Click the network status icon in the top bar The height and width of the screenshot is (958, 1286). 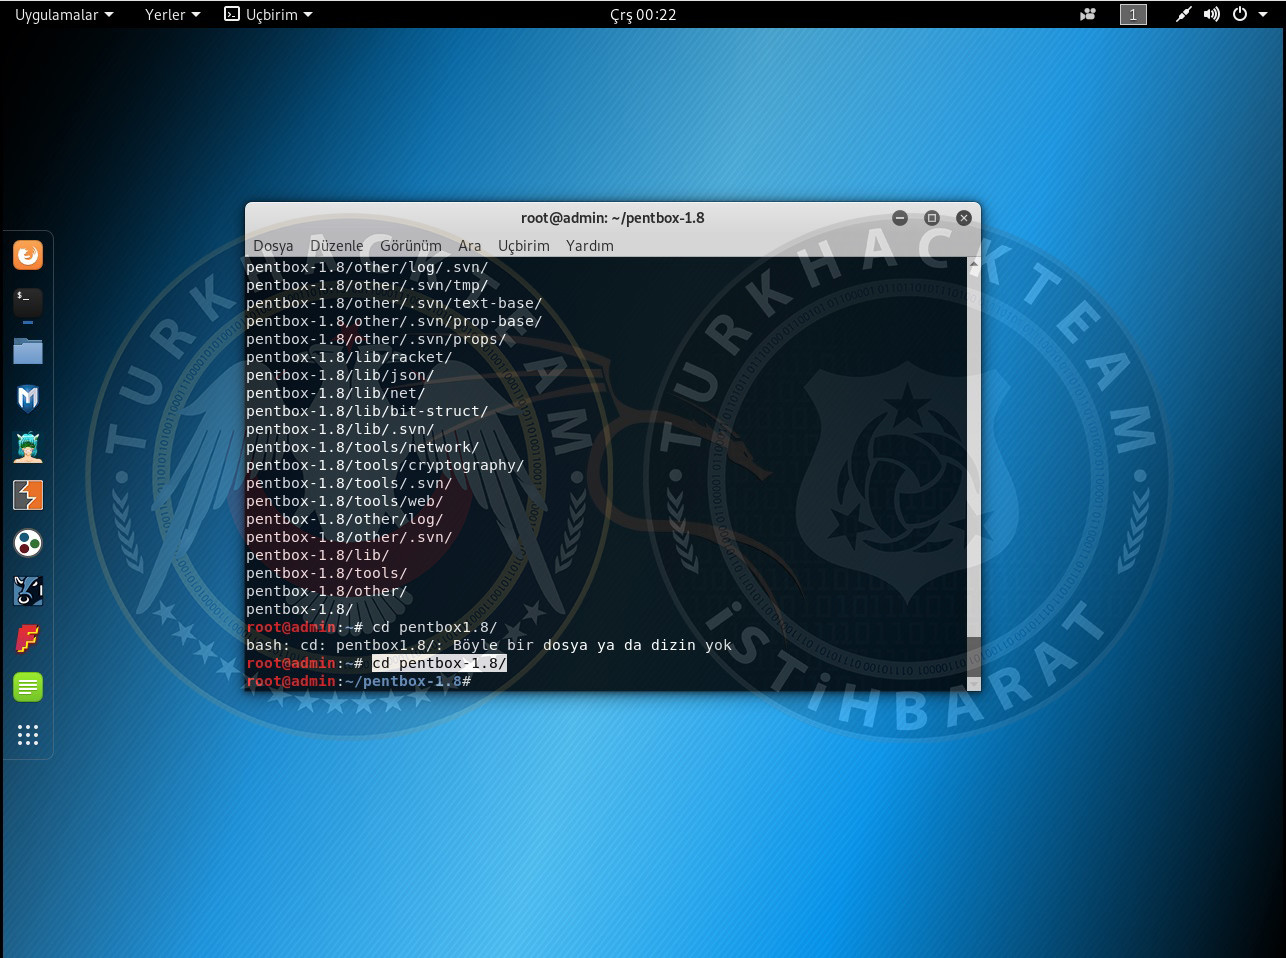pos(1183,15)
